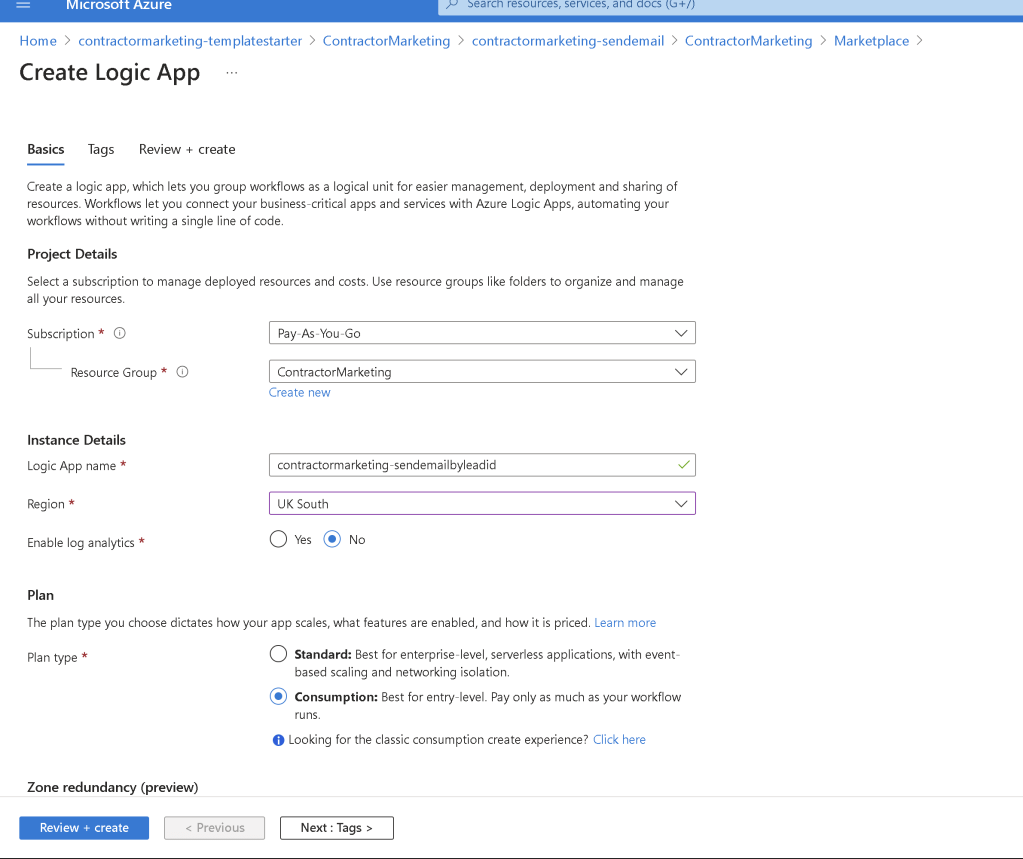This screenshot has width=1023, height=859.
Task: Click the green validation checkmark in name field
Action: 683,465
